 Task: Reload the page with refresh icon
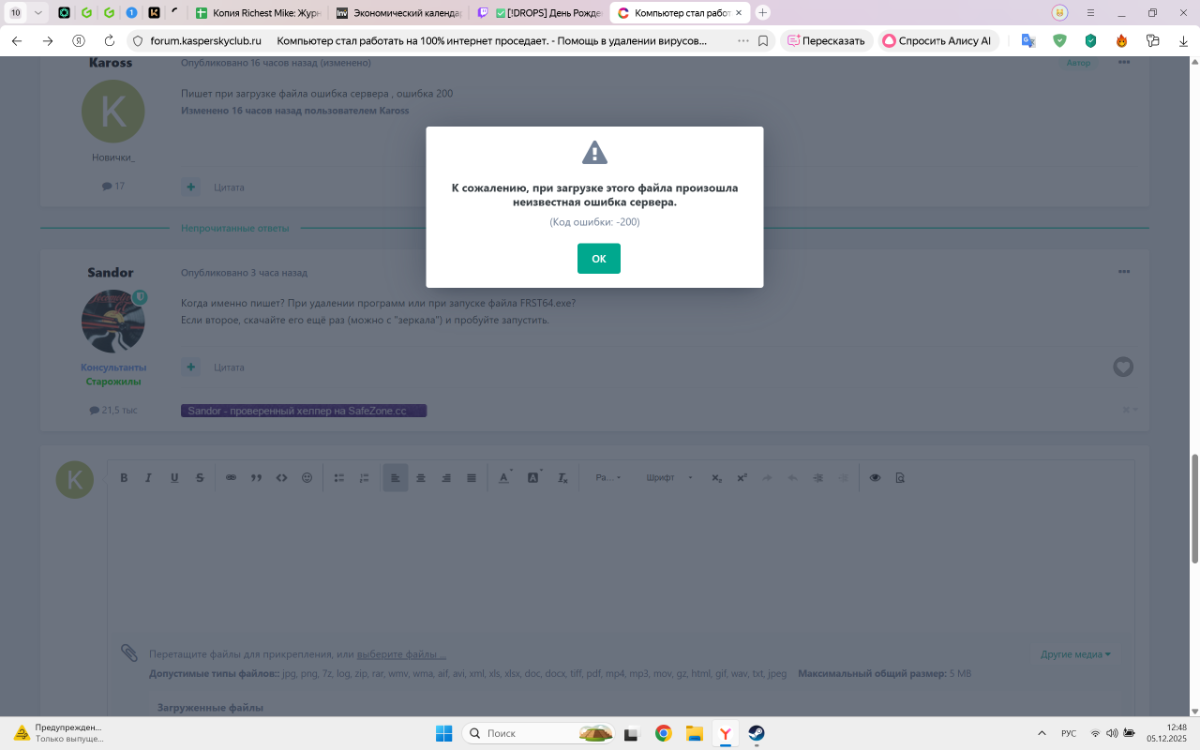[x=109, y=41]
